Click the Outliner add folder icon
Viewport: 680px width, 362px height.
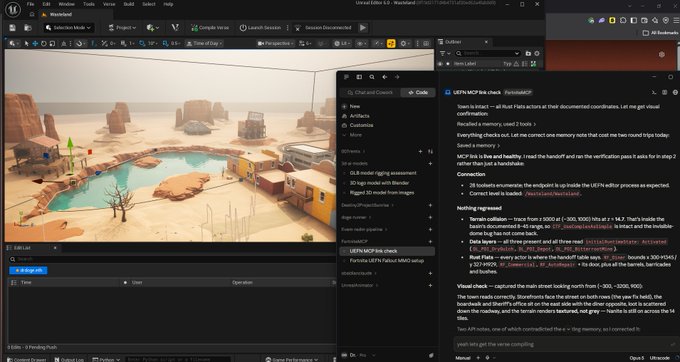click(528, 53)
